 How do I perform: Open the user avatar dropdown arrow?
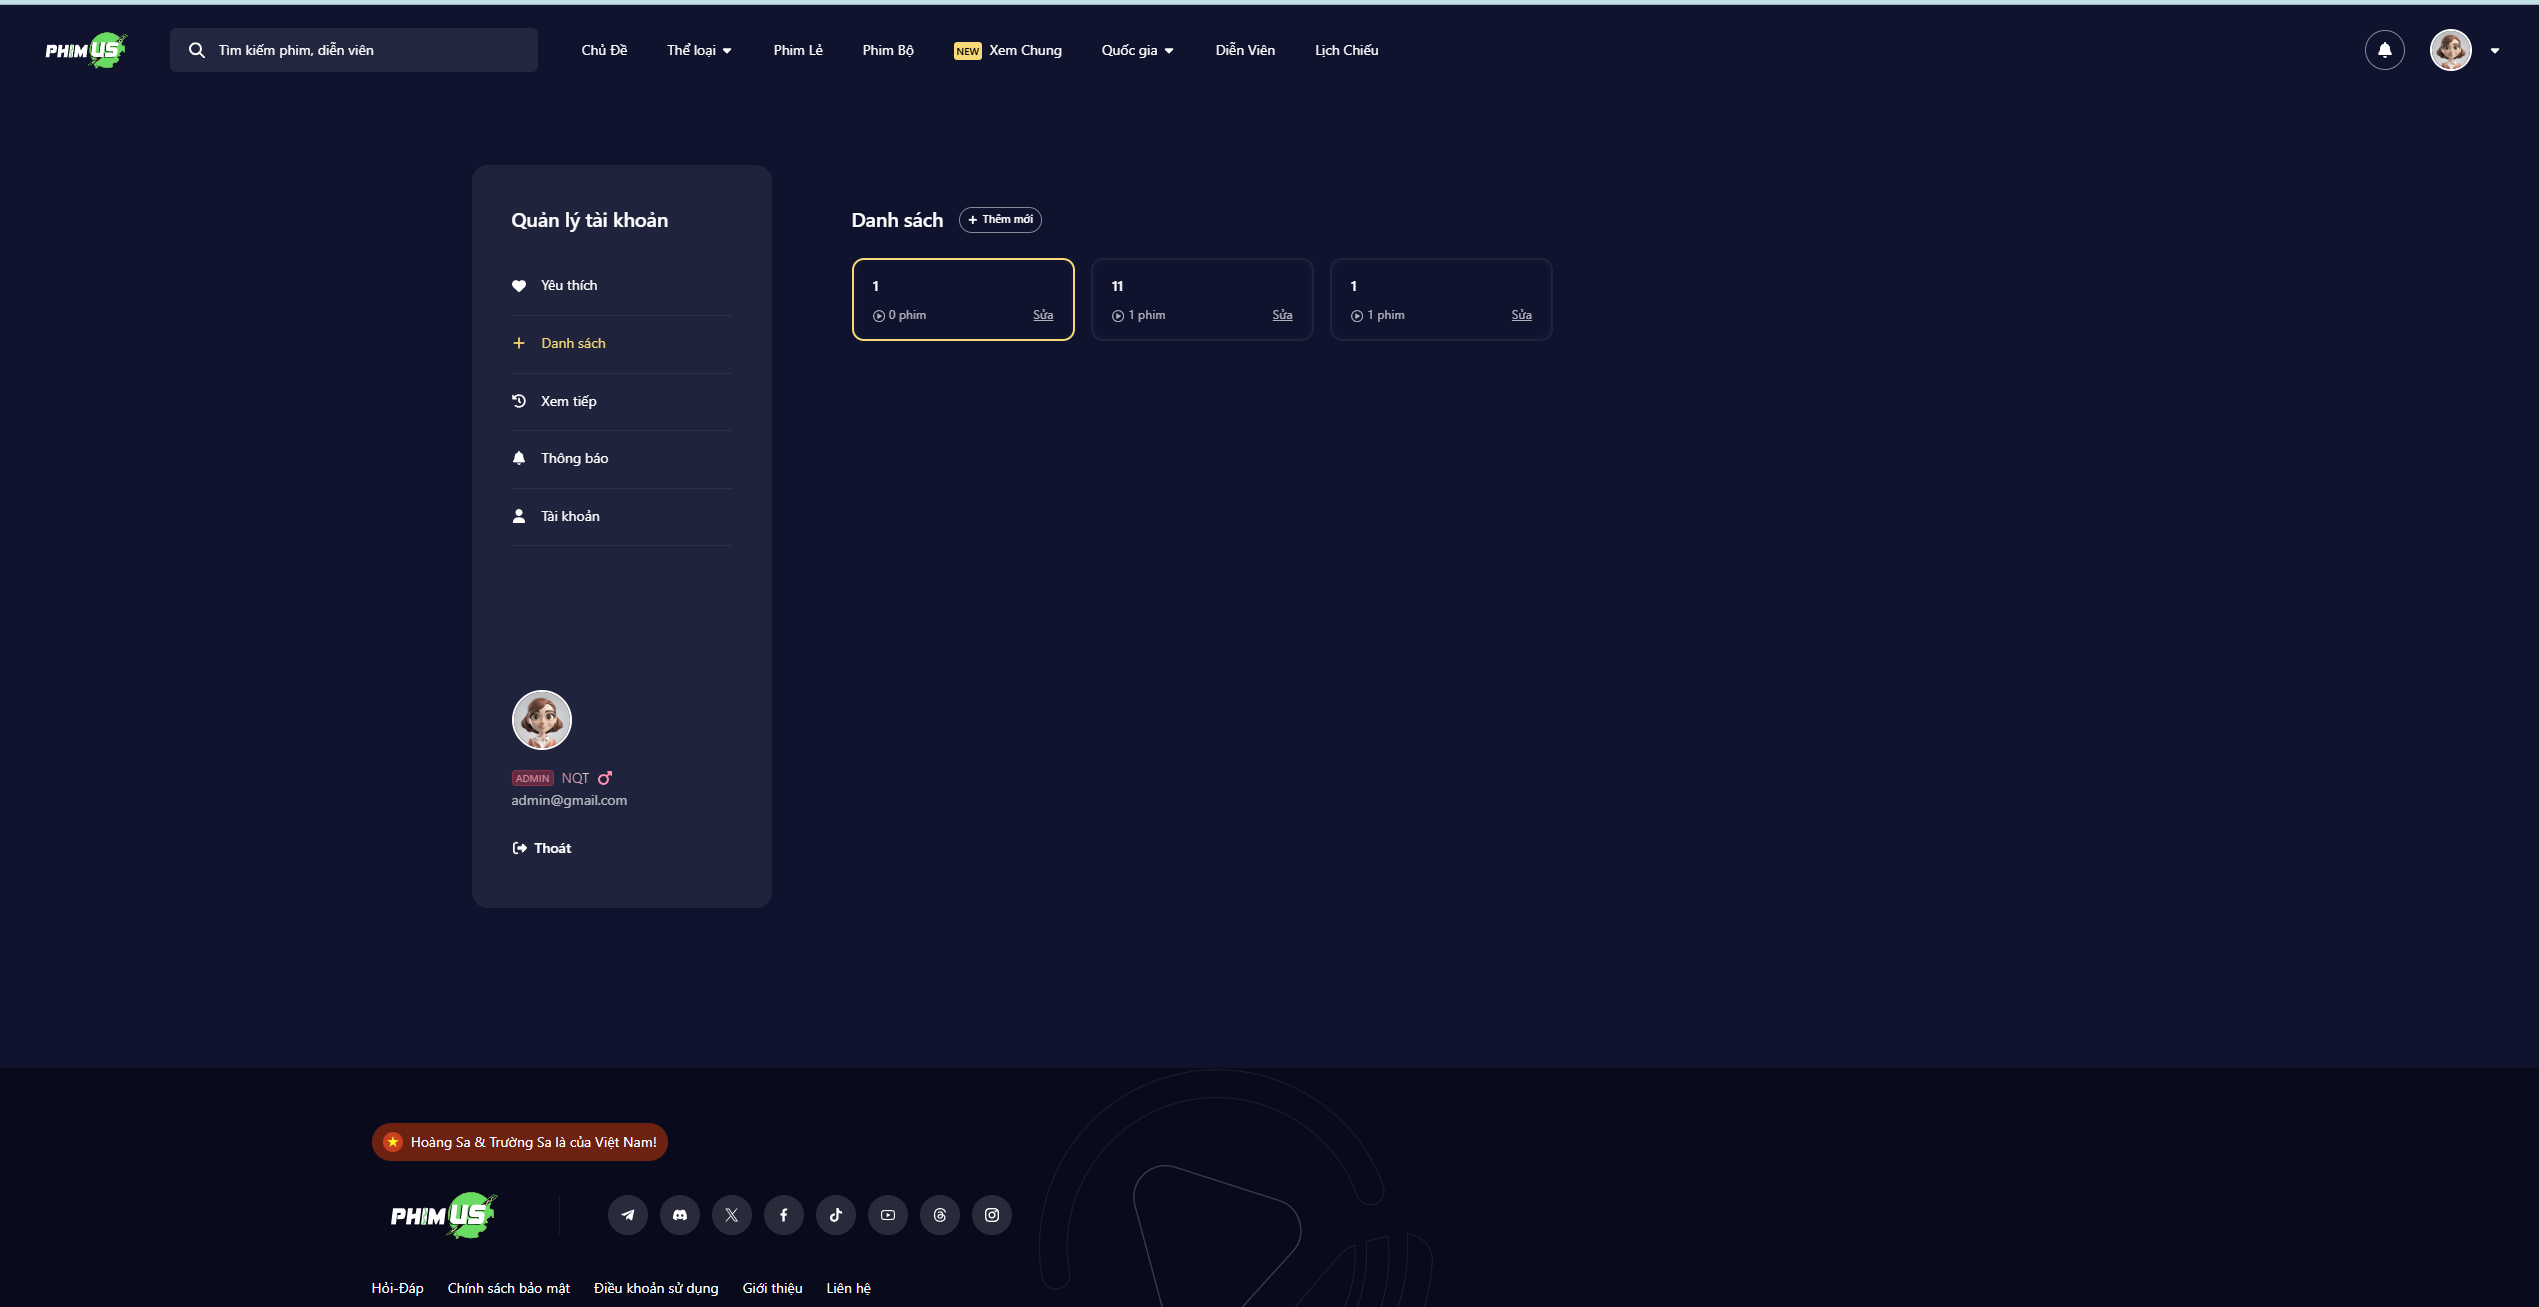click(2495, 51)
